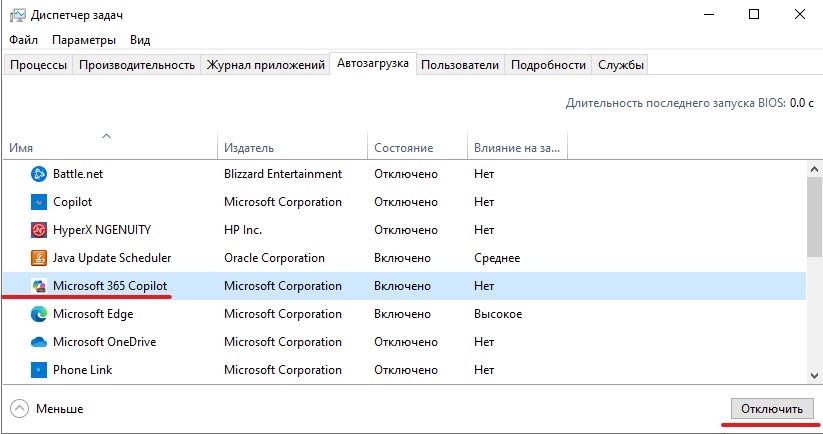Select the Battle.net row name
This screenshot has width=823, height=434.
click(x=78, y=174)
